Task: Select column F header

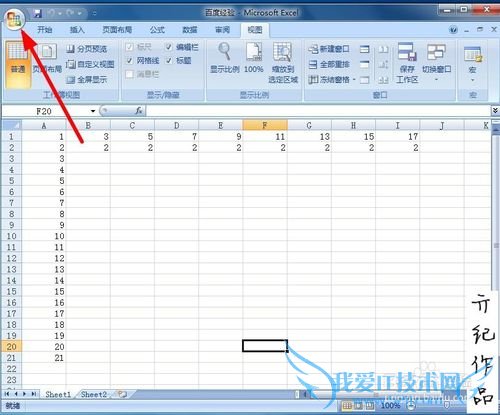Action: pos(265,125)
